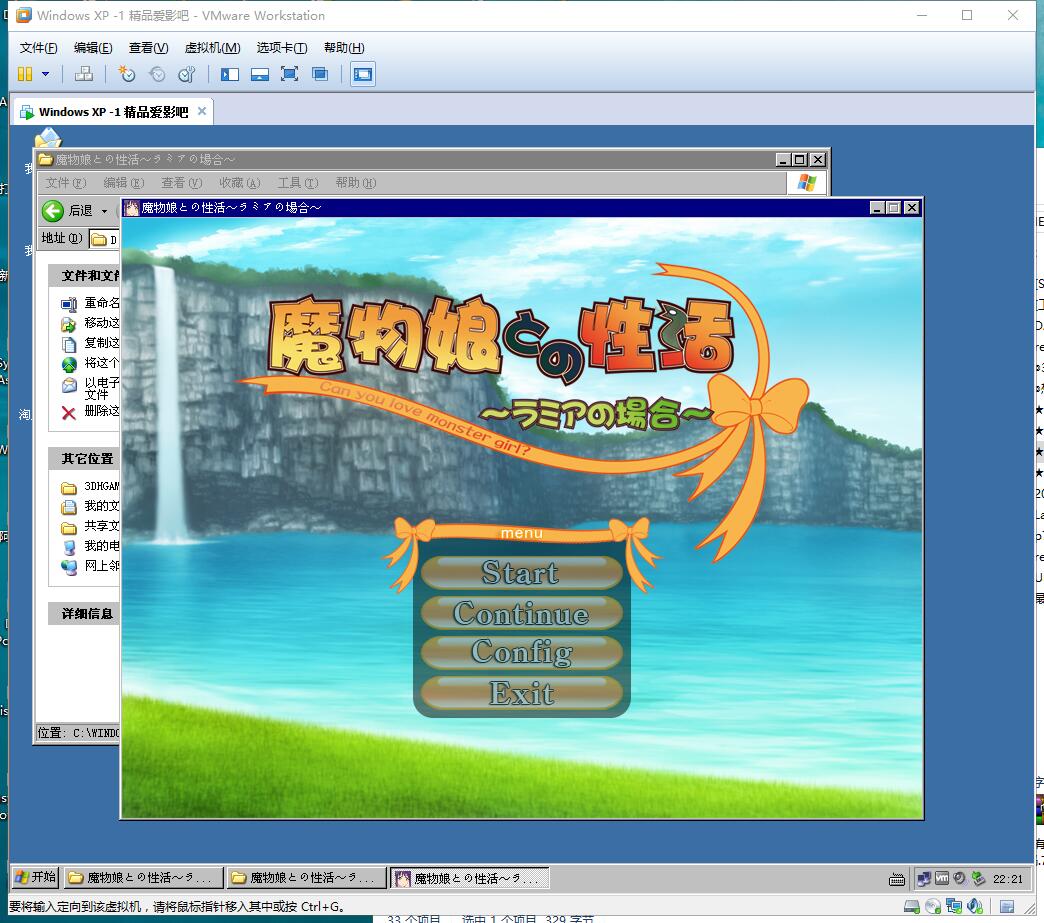Toggle the console view button
Screen dimensions: 1044x923
362,74
